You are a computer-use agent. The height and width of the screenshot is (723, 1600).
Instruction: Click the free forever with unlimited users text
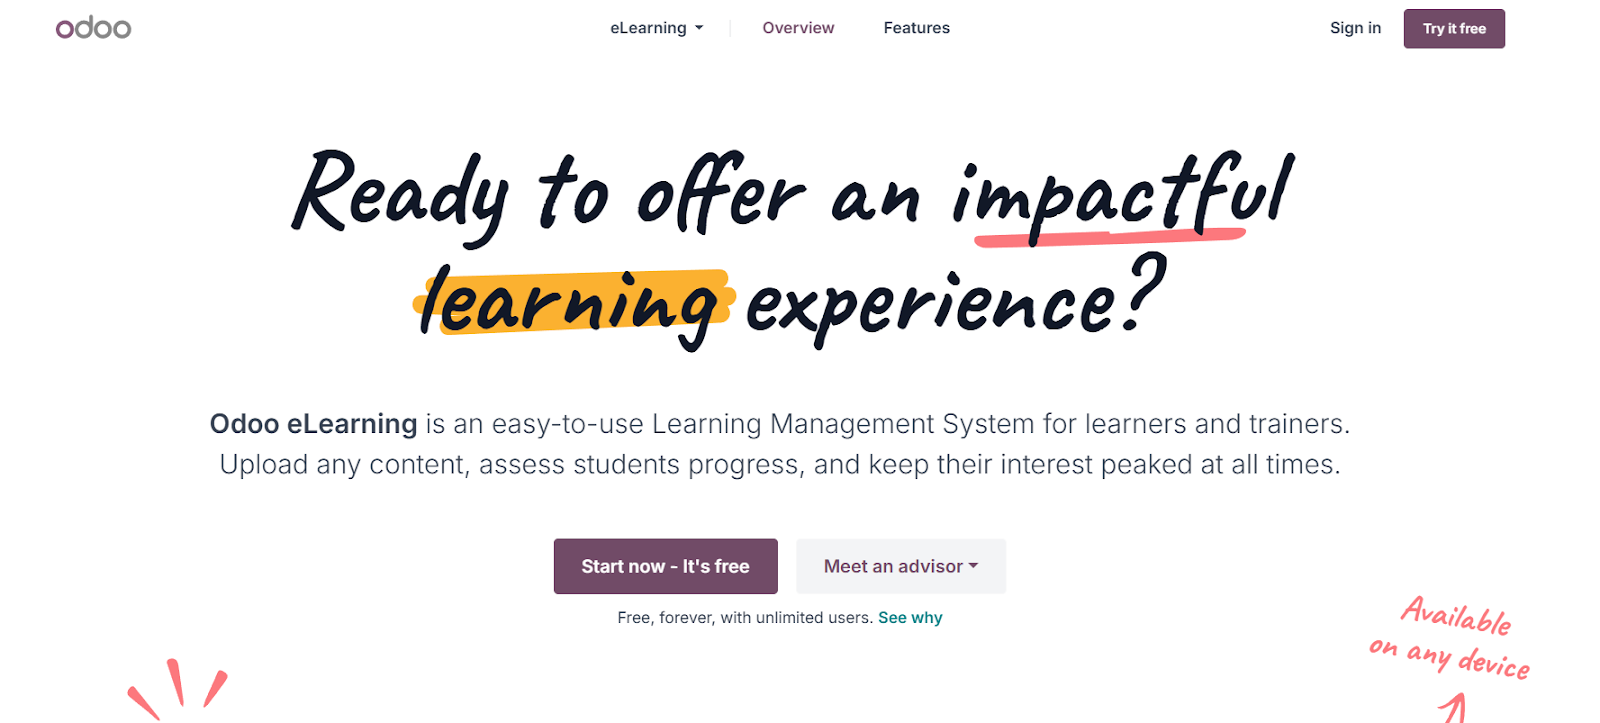(x=743, y=617)
